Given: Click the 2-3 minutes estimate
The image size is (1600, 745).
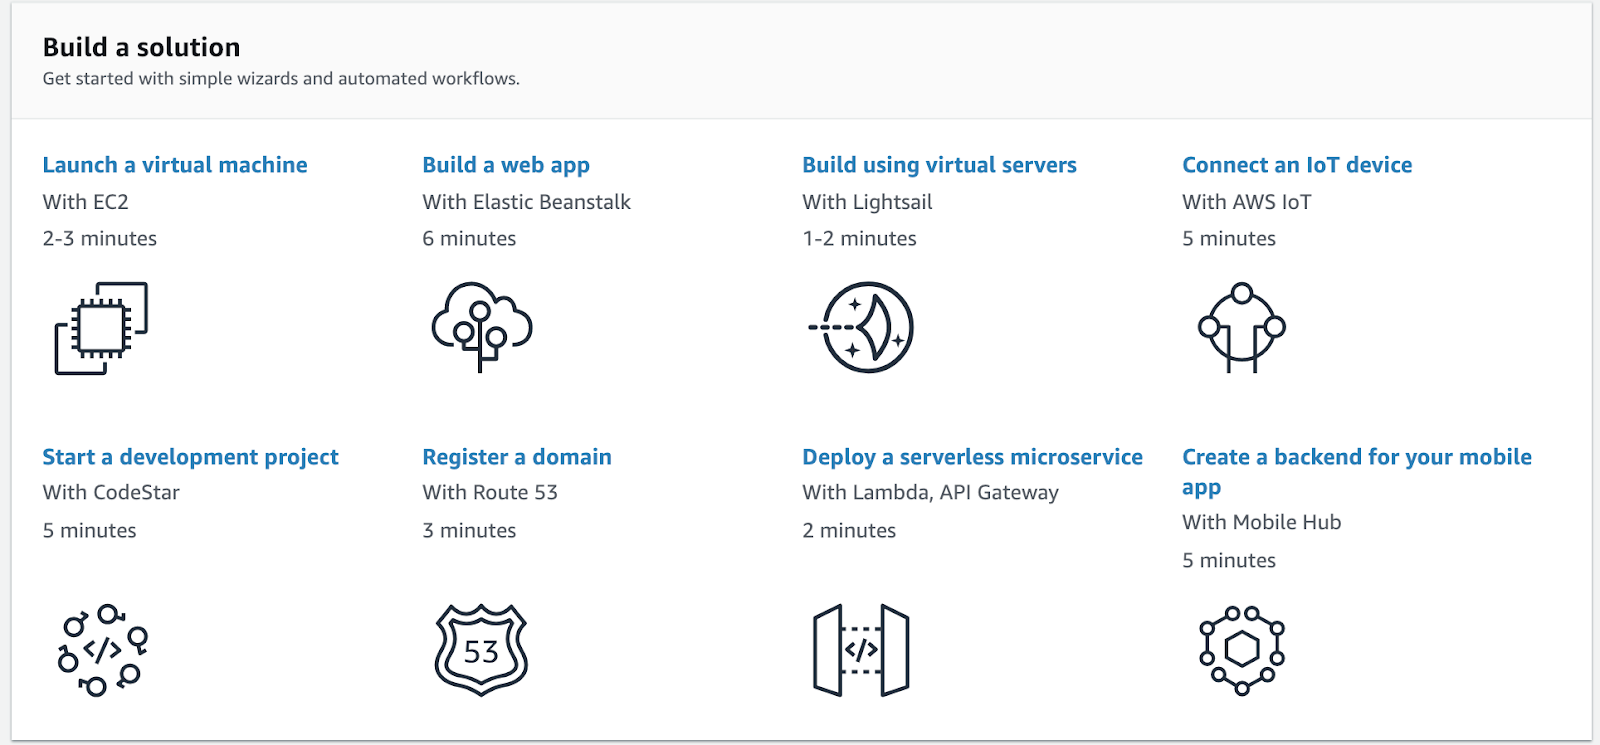Looking at the screenshot, I should point(99,239).
